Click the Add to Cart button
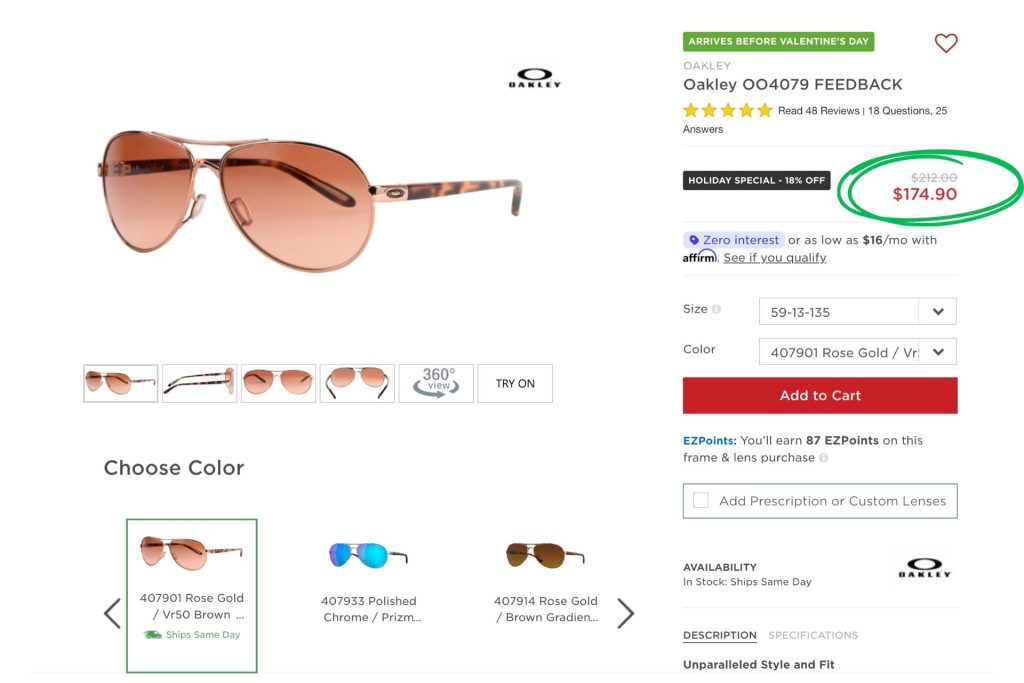Screen dimensions: 1024x683 (819, 395)
